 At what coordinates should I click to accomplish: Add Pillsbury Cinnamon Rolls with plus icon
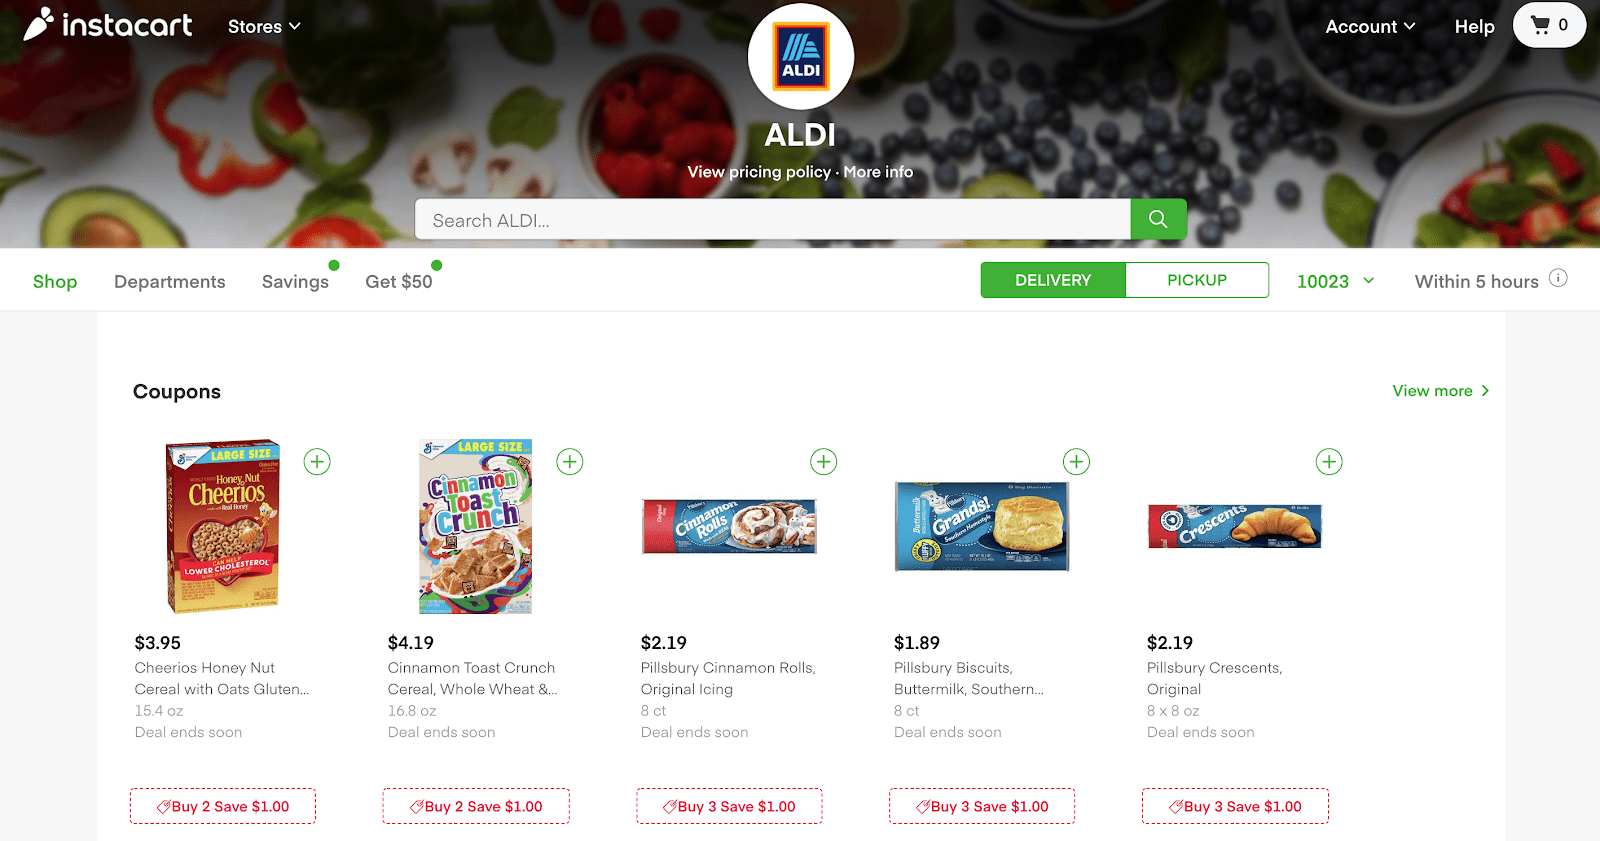(823, 462)
